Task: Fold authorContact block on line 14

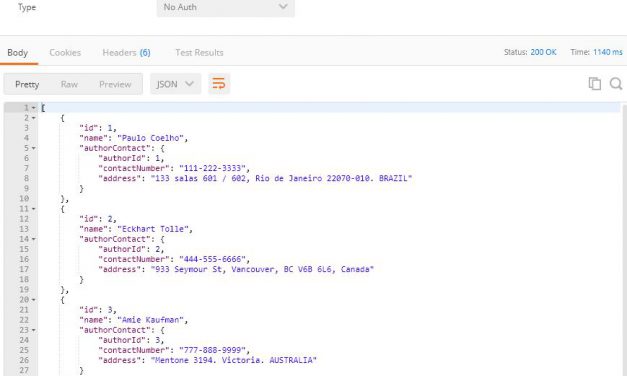Action: [x=34, y=239]
